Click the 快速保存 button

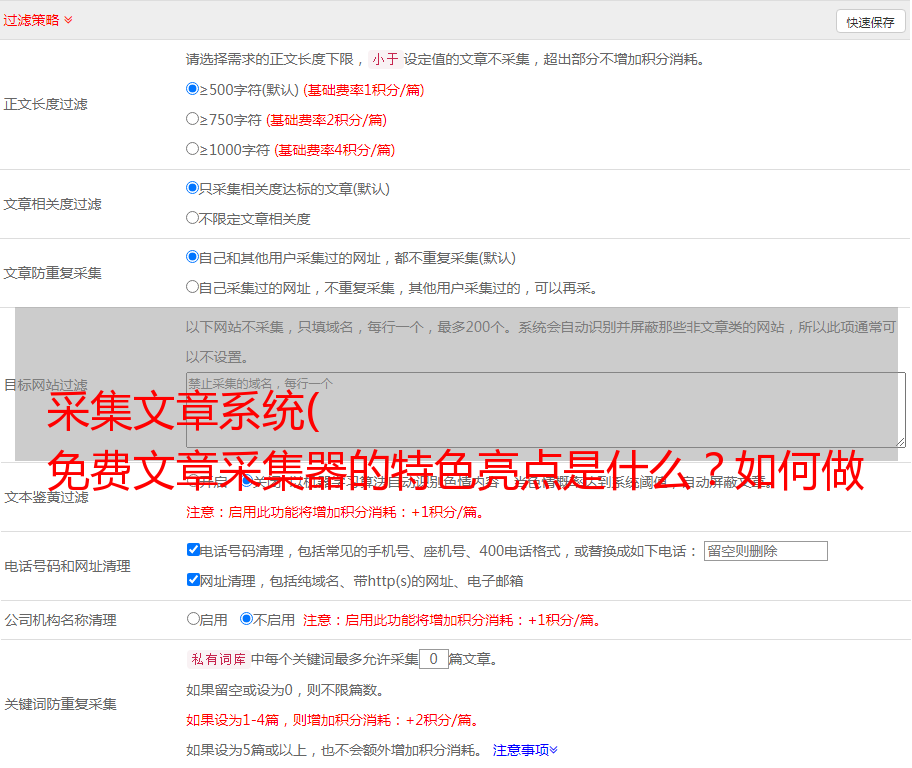tap(870, 22)
